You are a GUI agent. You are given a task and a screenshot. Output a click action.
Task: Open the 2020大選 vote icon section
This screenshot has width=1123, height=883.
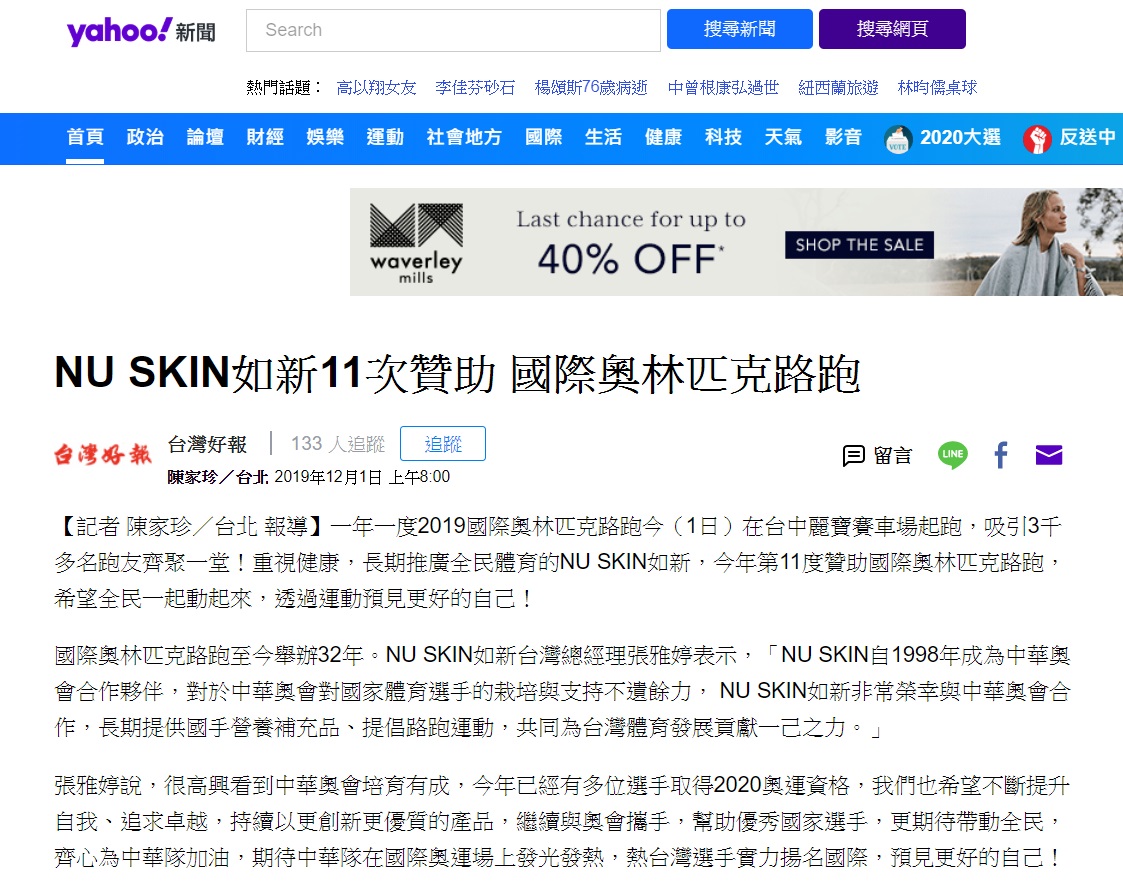[898, 139]
